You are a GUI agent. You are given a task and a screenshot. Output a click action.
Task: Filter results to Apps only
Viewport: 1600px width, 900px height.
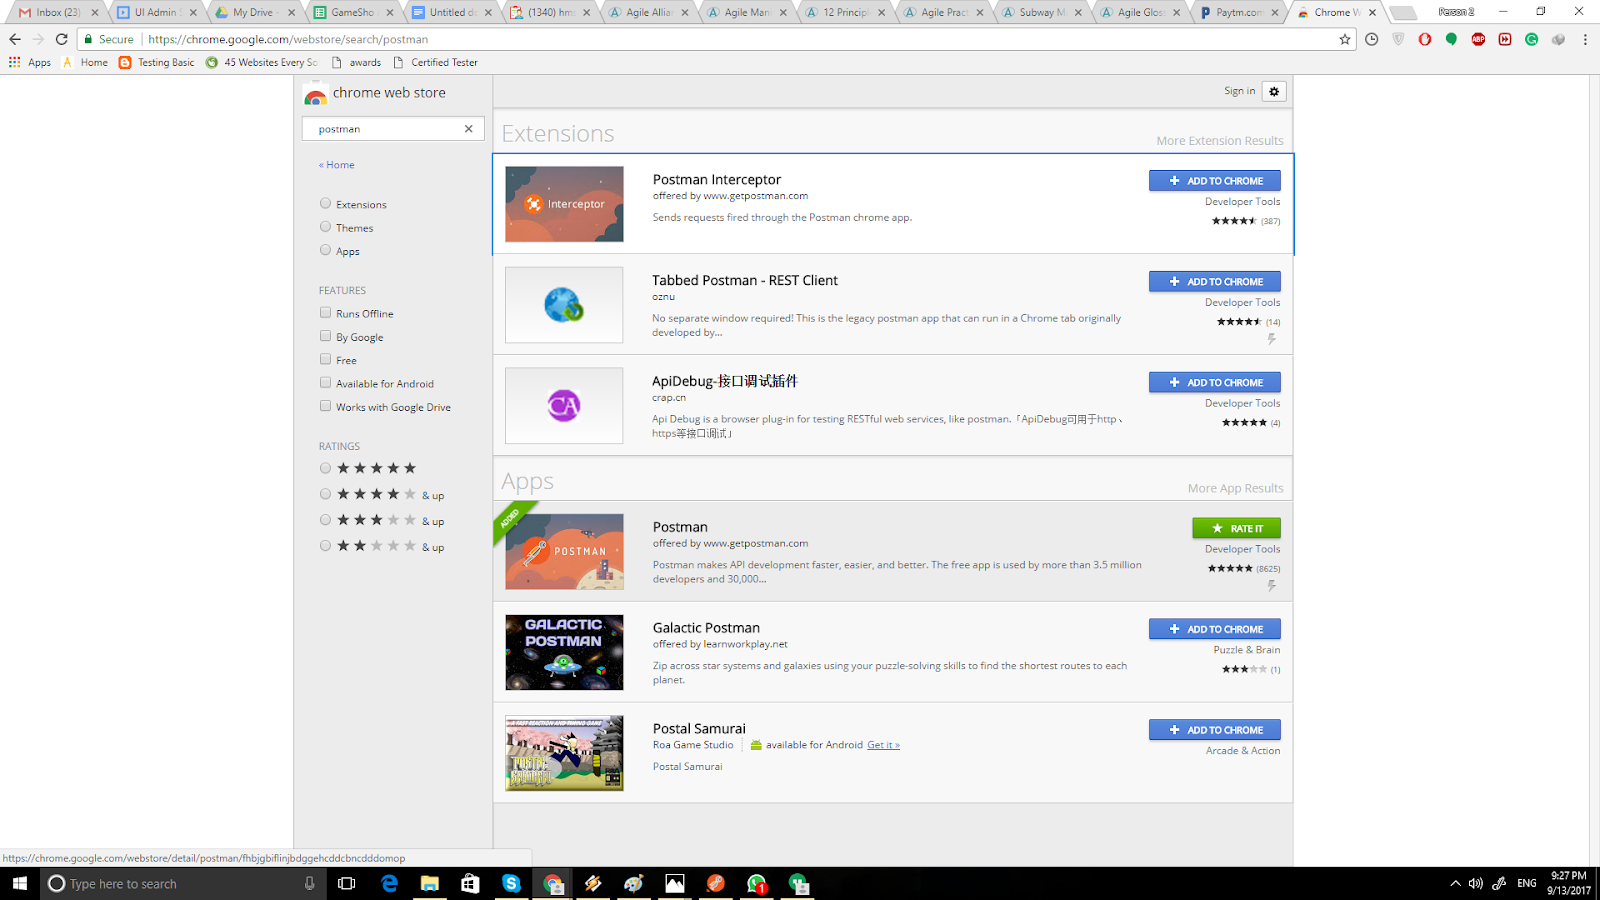click(x=325, y=250)
